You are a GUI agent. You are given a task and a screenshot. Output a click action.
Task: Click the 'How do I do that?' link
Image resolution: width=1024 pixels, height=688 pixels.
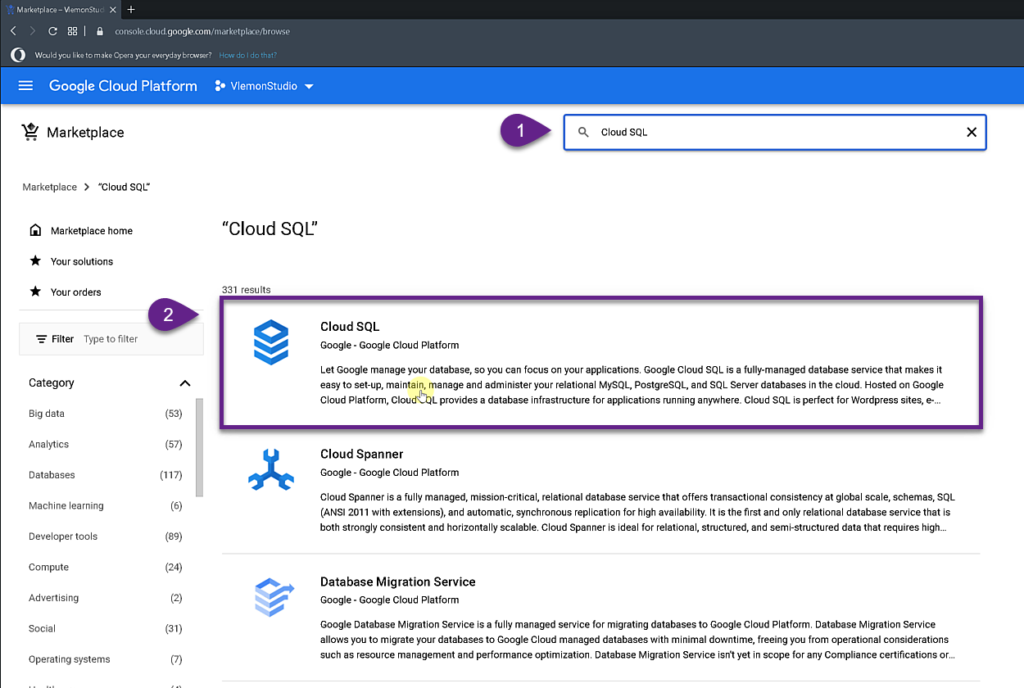point(247,55)
